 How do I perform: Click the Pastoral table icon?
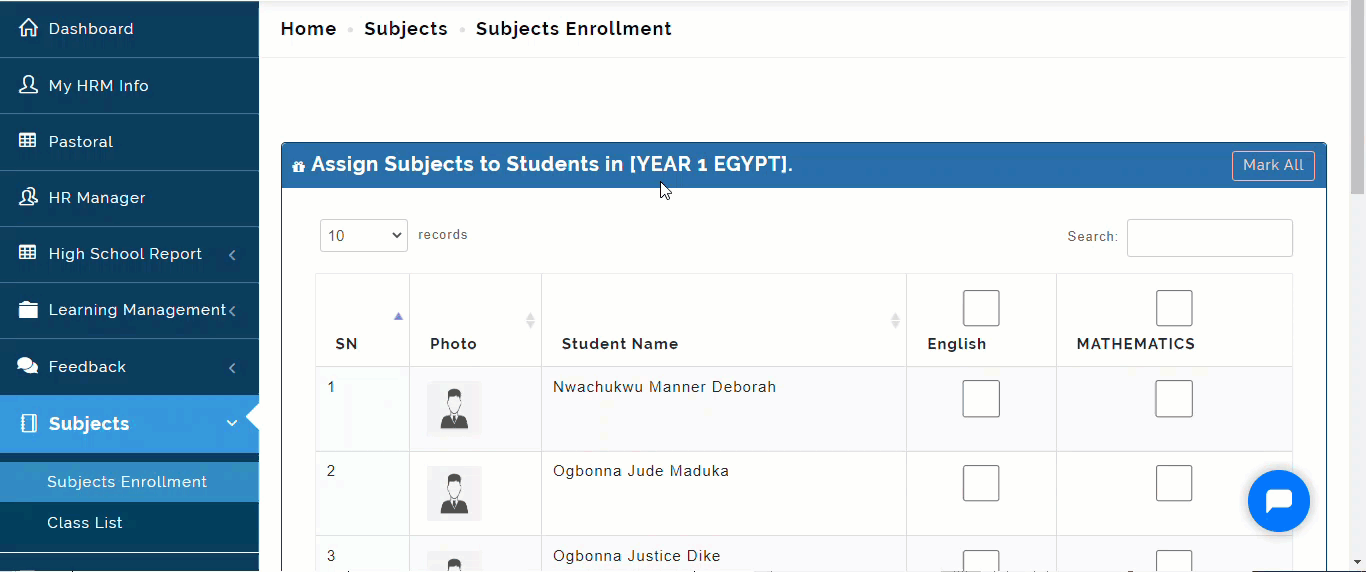point(28,141)
